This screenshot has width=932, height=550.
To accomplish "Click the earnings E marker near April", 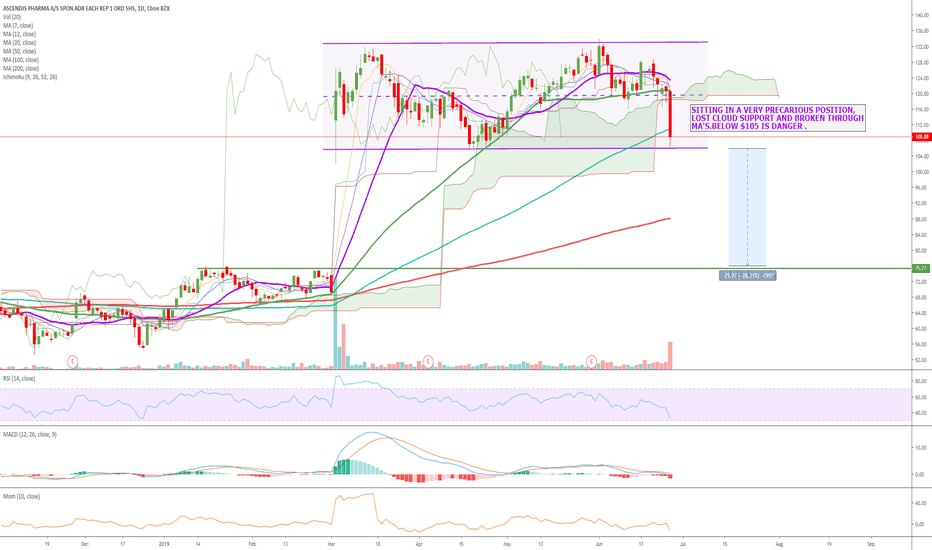I will coord(427,361).
